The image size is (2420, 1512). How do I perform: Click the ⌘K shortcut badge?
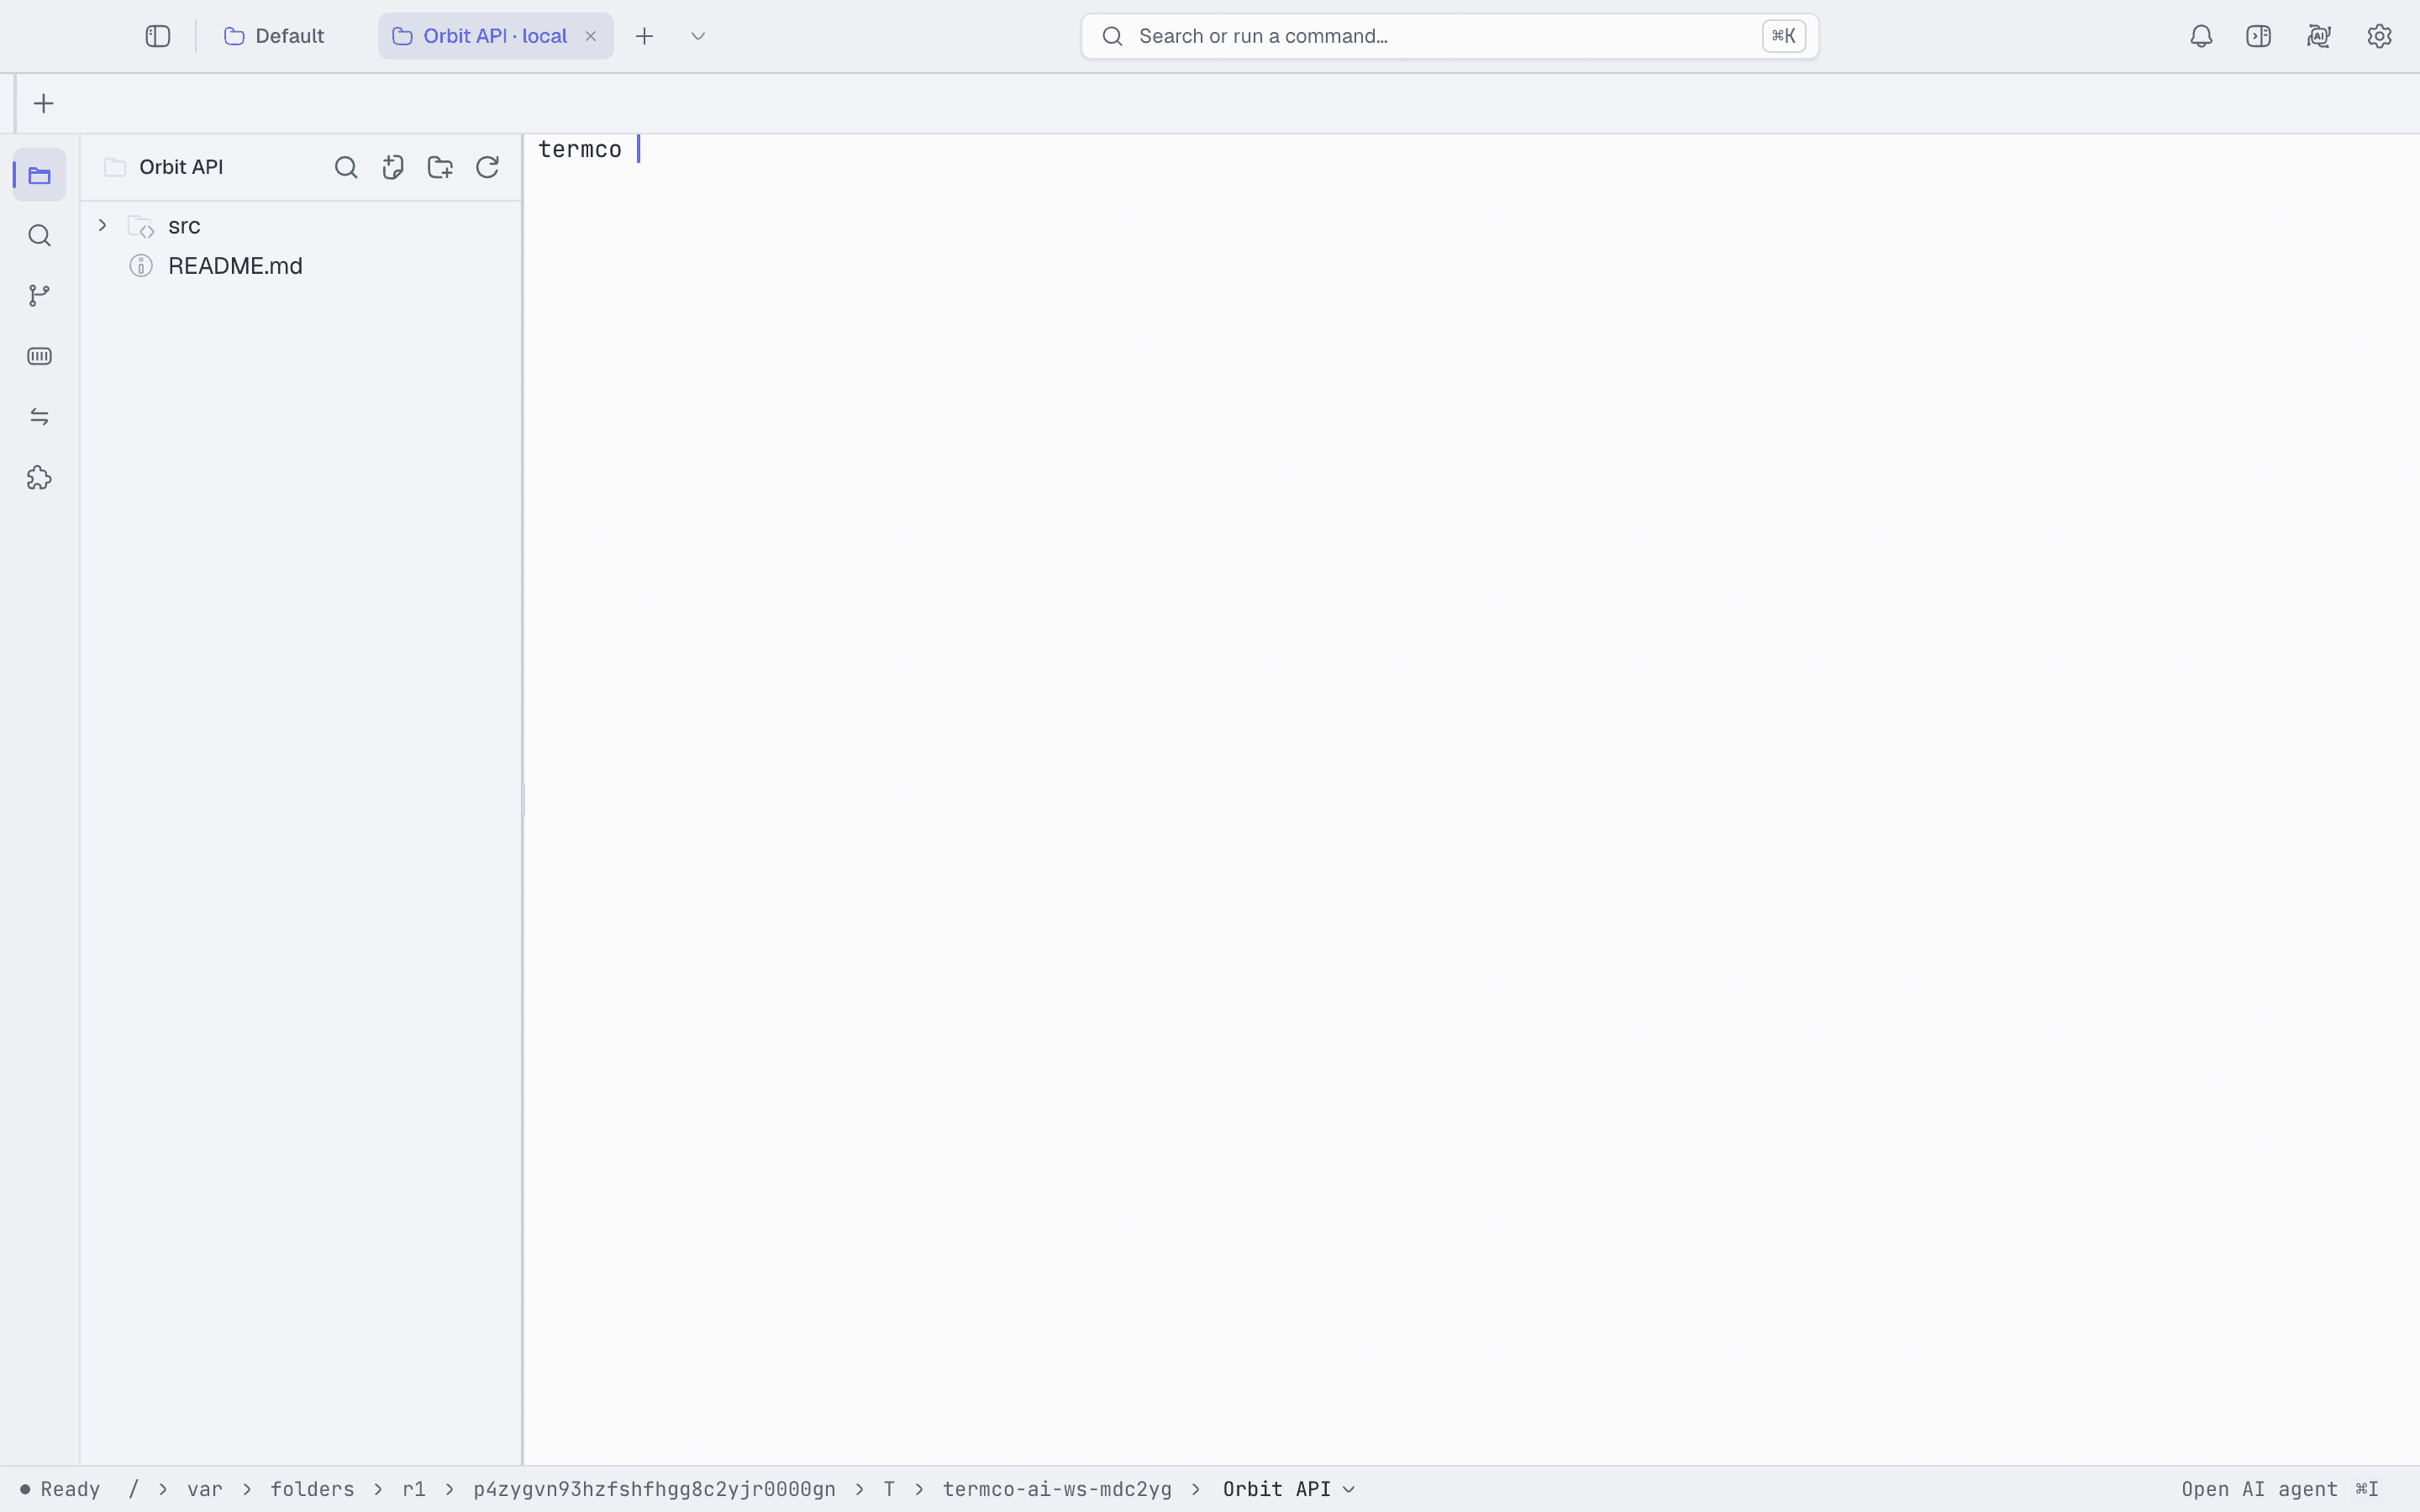click(1783, 36)
